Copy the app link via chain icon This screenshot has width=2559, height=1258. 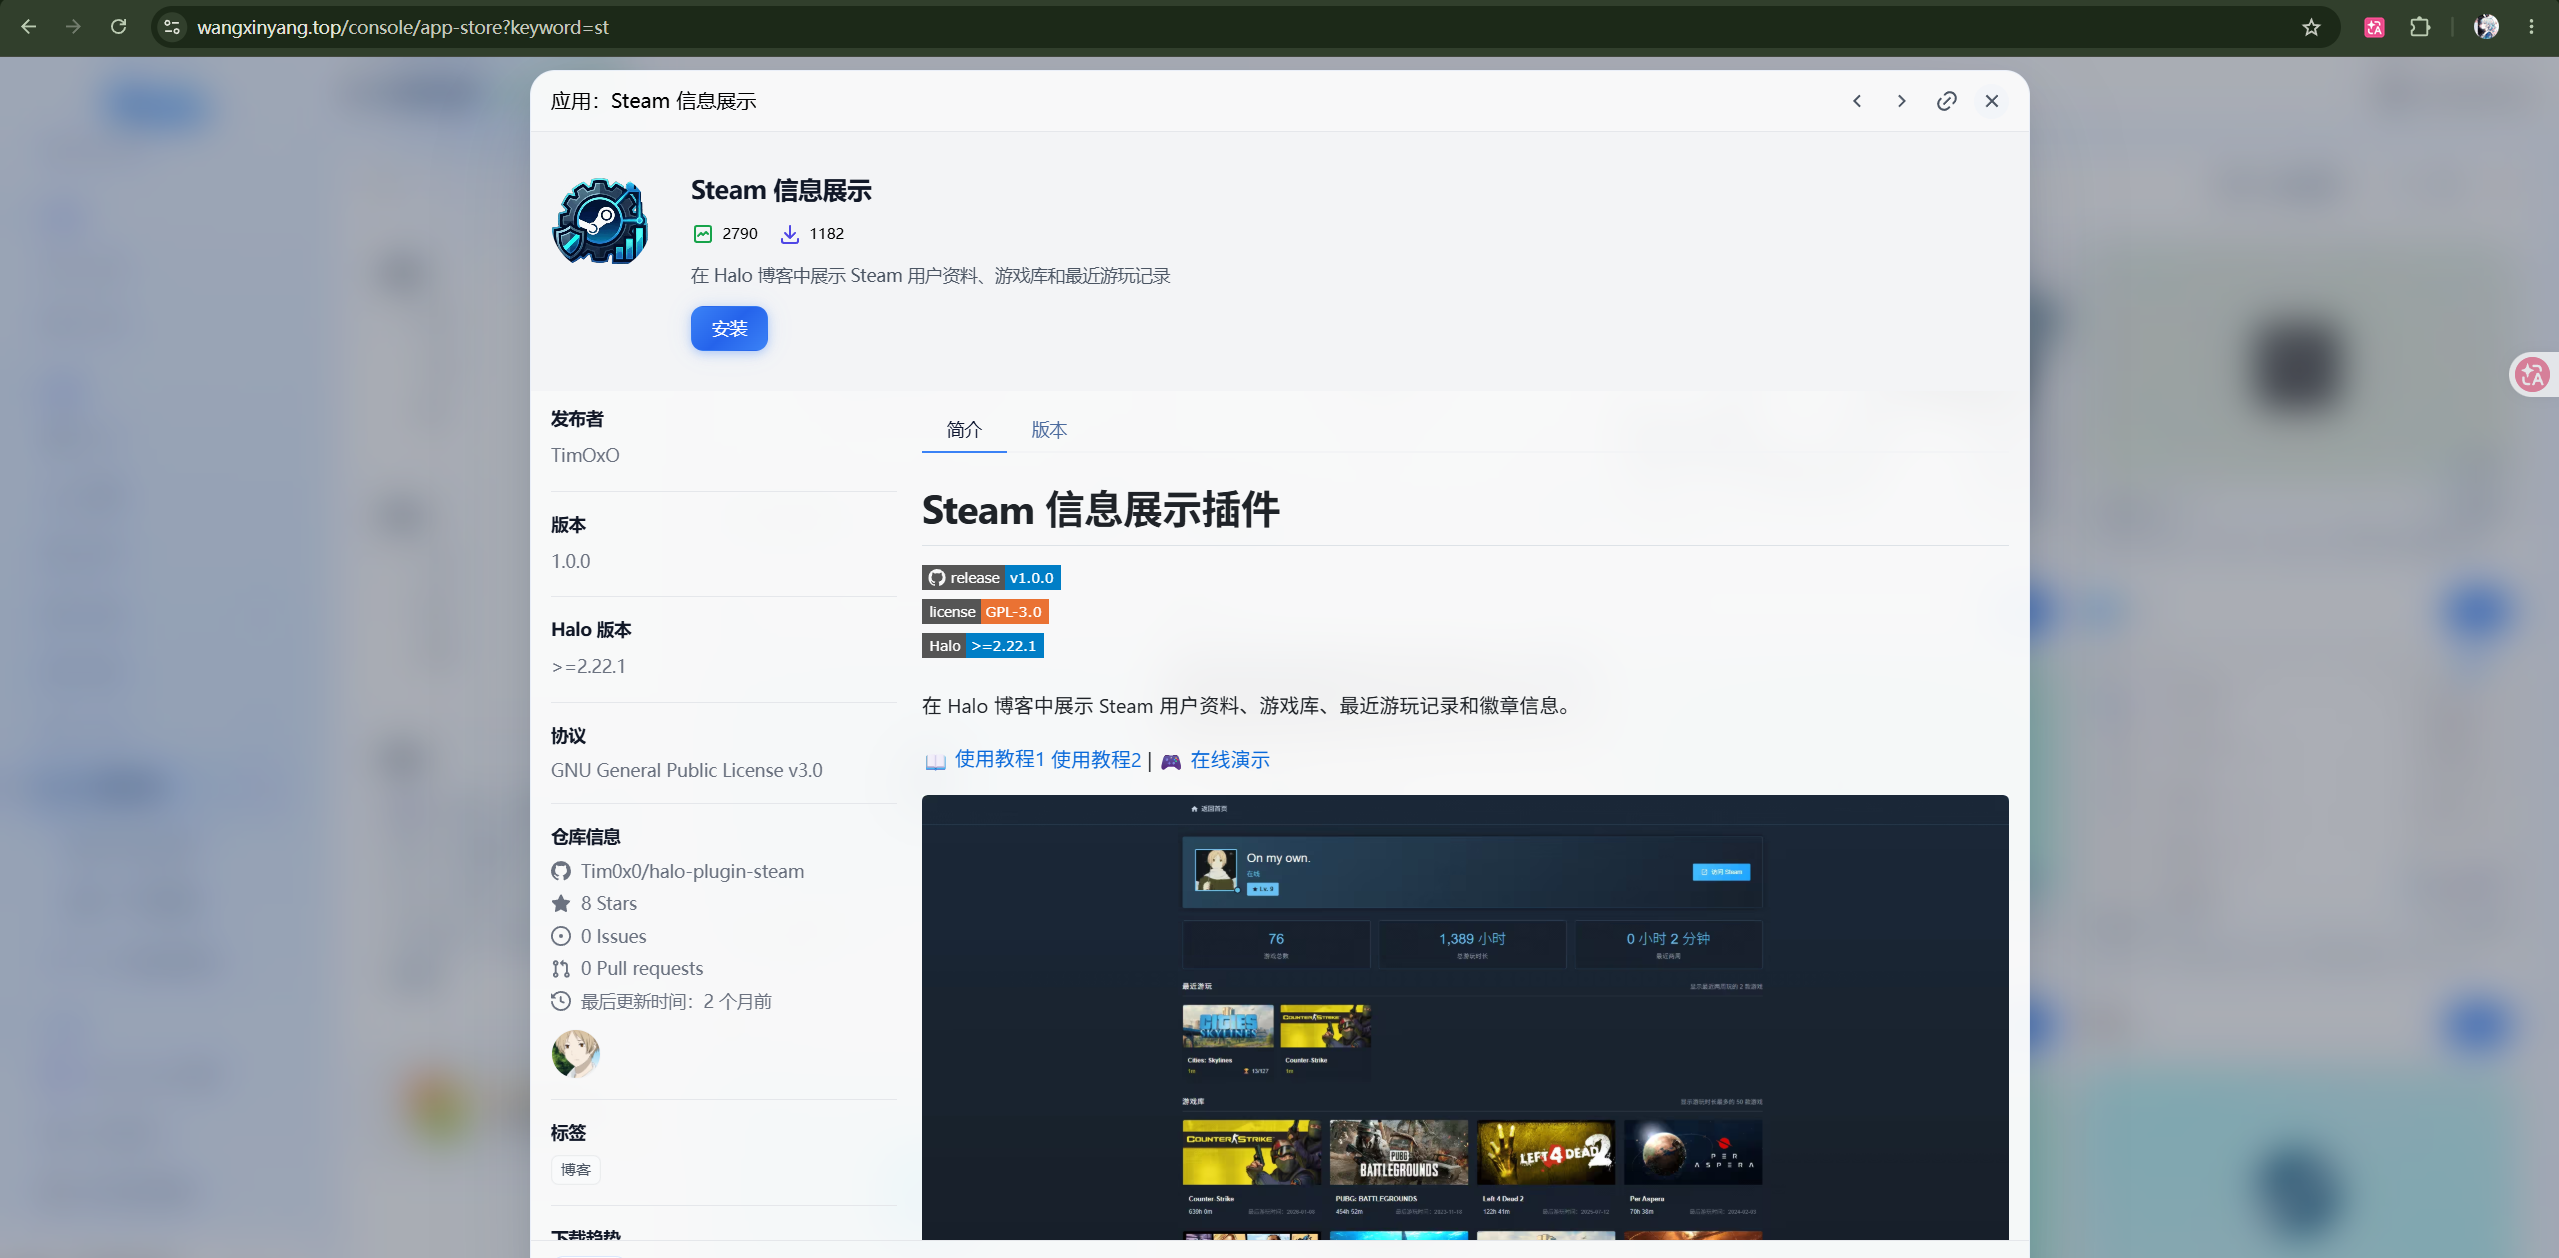[1947, 101]
